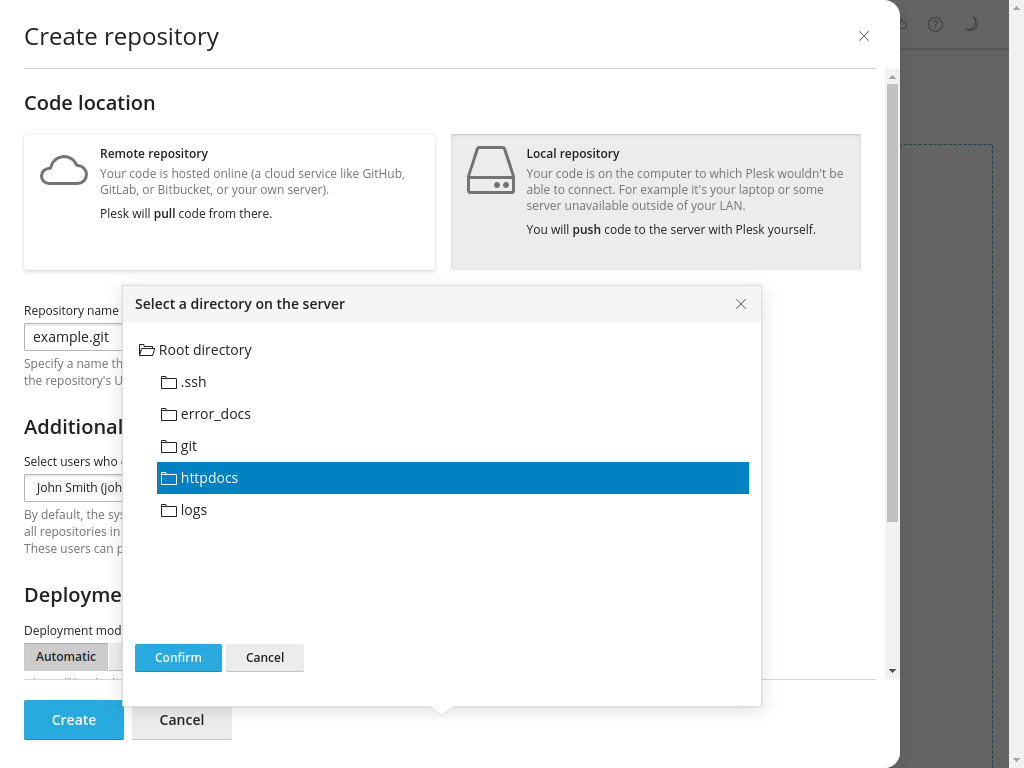Cancel the directory selection popup

click(x=265, y=657)
